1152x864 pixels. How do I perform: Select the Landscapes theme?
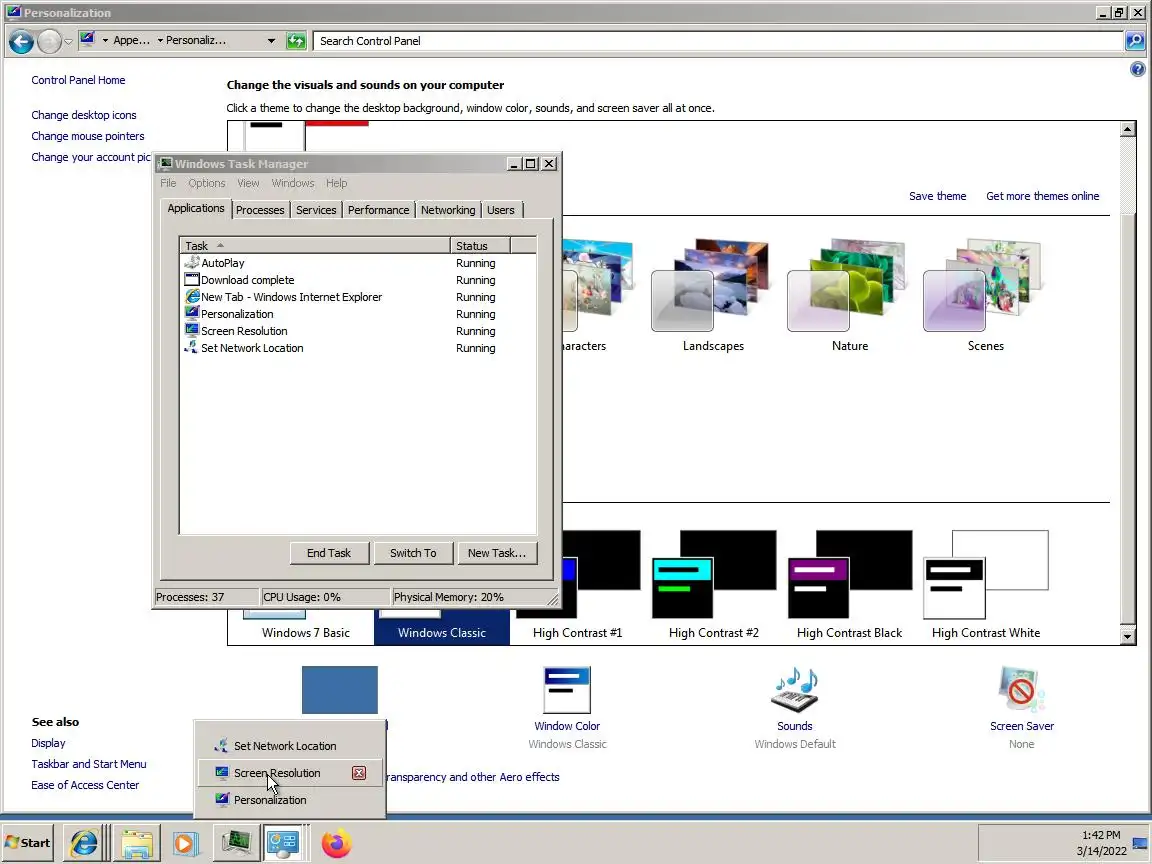click(712, 296)
